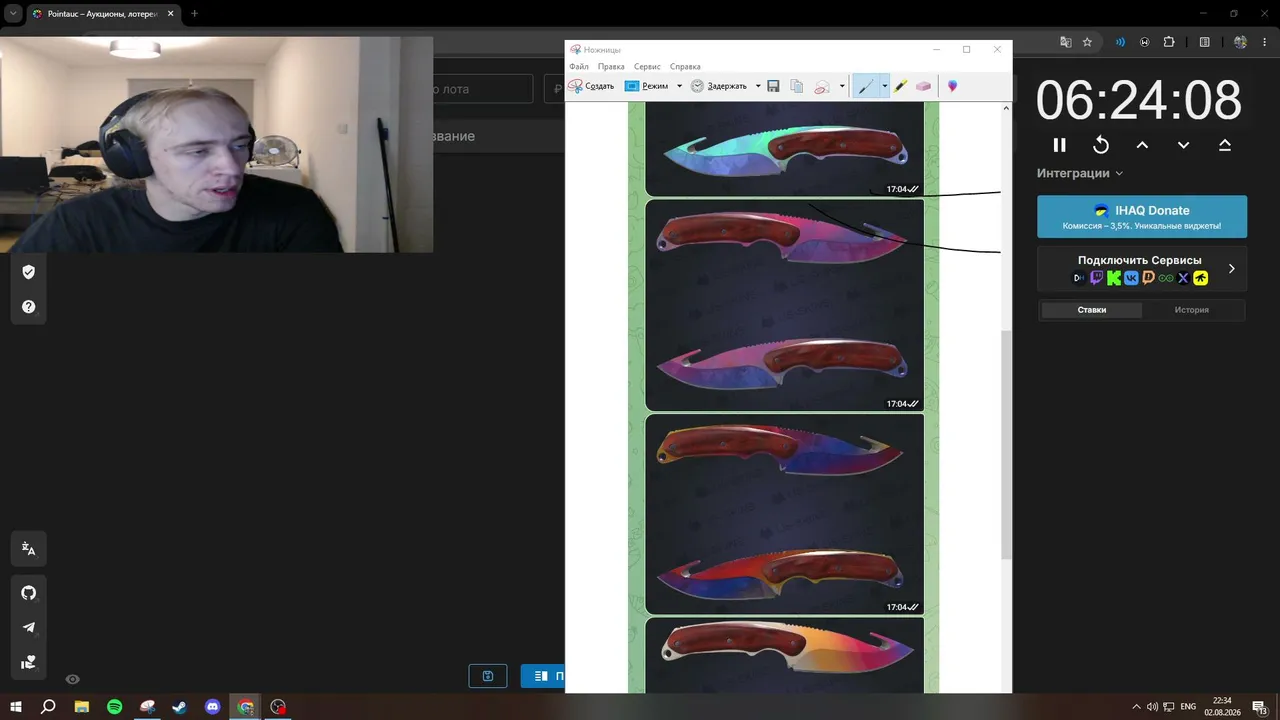The height and width of the screenshot is (720, 1280).
Task: Open the Windows Start menu
Action: coord(16,707)
